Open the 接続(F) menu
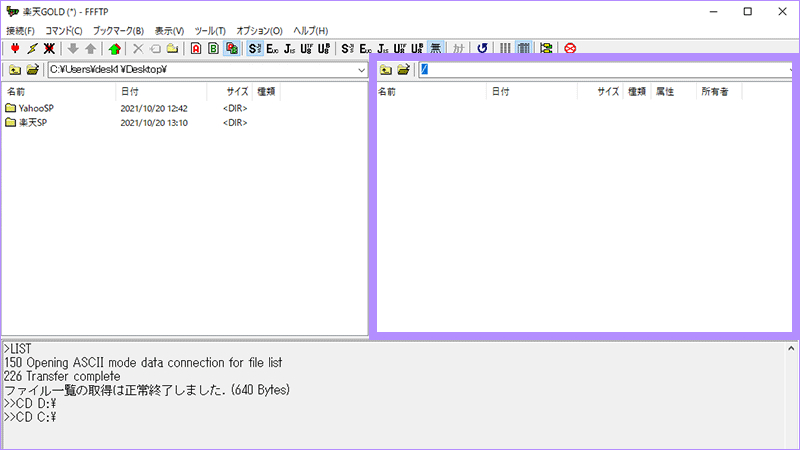This screenshot has height=450, width=800. click(20, 31)
